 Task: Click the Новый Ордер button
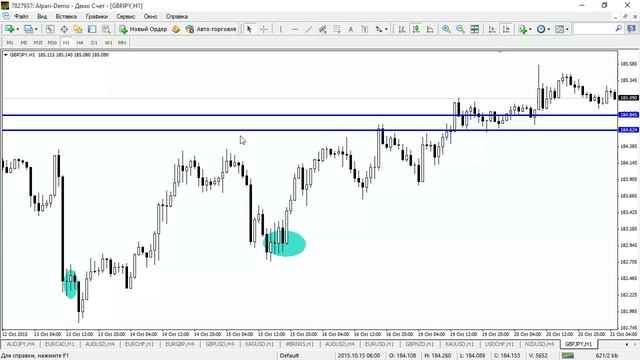(x=143, y=29)
